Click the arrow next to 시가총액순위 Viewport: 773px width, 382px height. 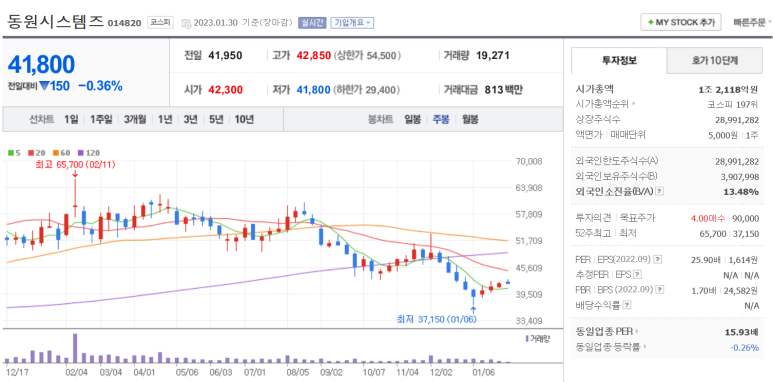click(x=633, y=104)
